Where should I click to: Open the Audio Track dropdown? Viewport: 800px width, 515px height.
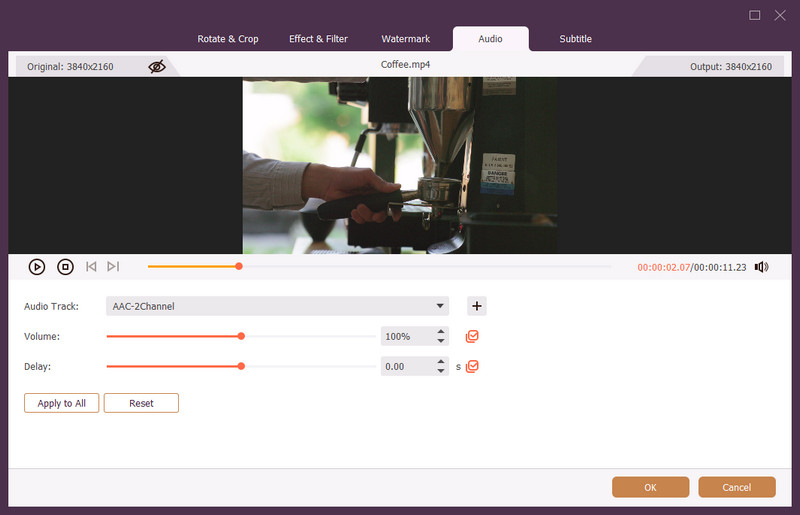[440, 306]
